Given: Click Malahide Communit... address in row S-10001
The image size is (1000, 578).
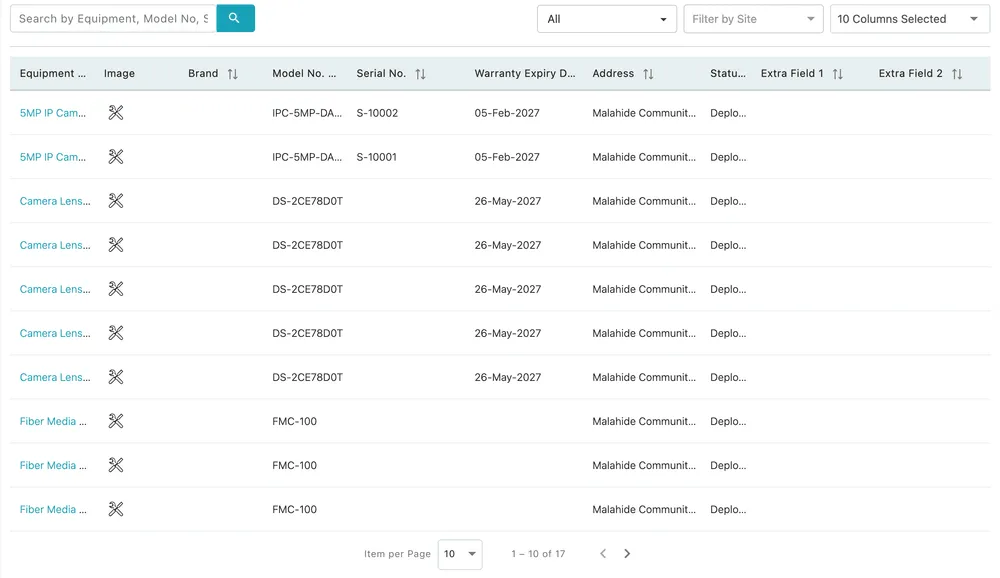Looking at the screenshot, I should tap(644, 157).
